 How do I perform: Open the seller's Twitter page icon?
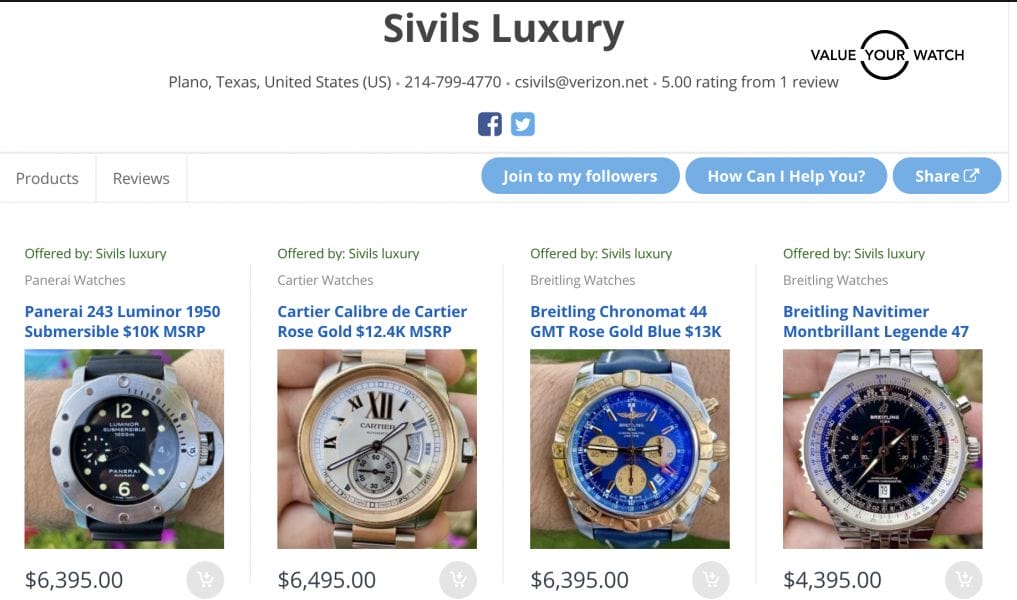[523, 124]
